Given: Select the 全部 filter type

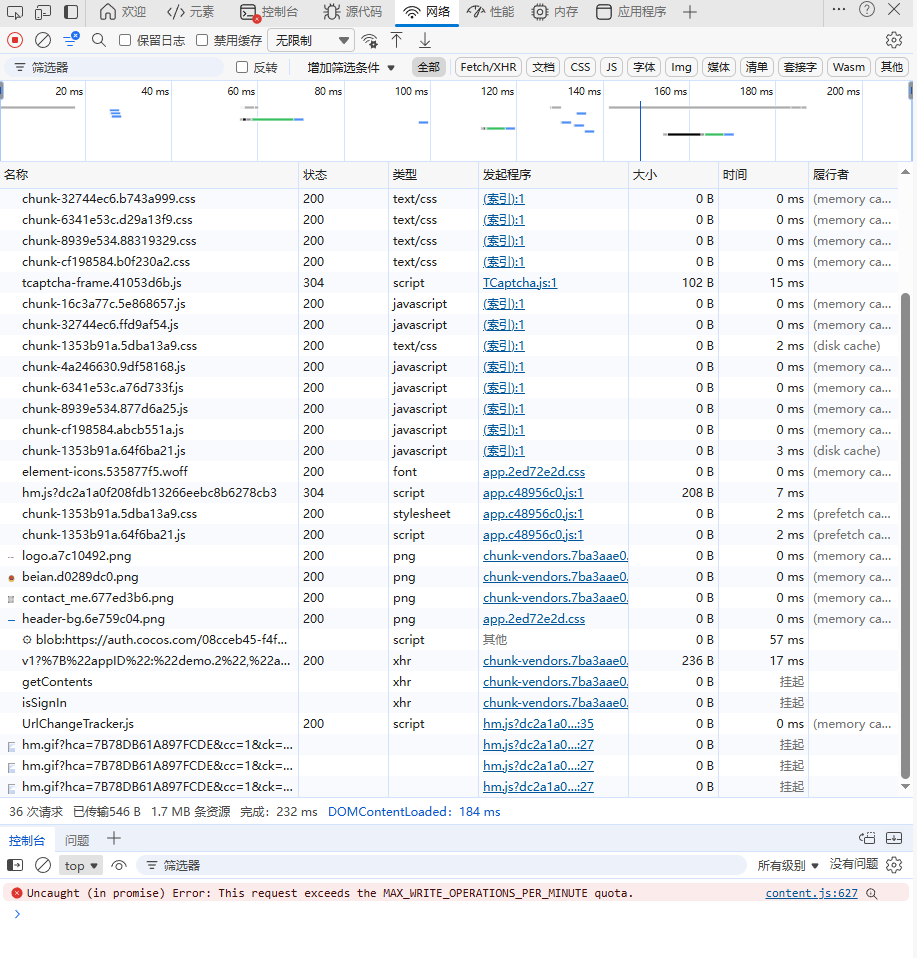Looking at the screenshot, I should [428, 67].
